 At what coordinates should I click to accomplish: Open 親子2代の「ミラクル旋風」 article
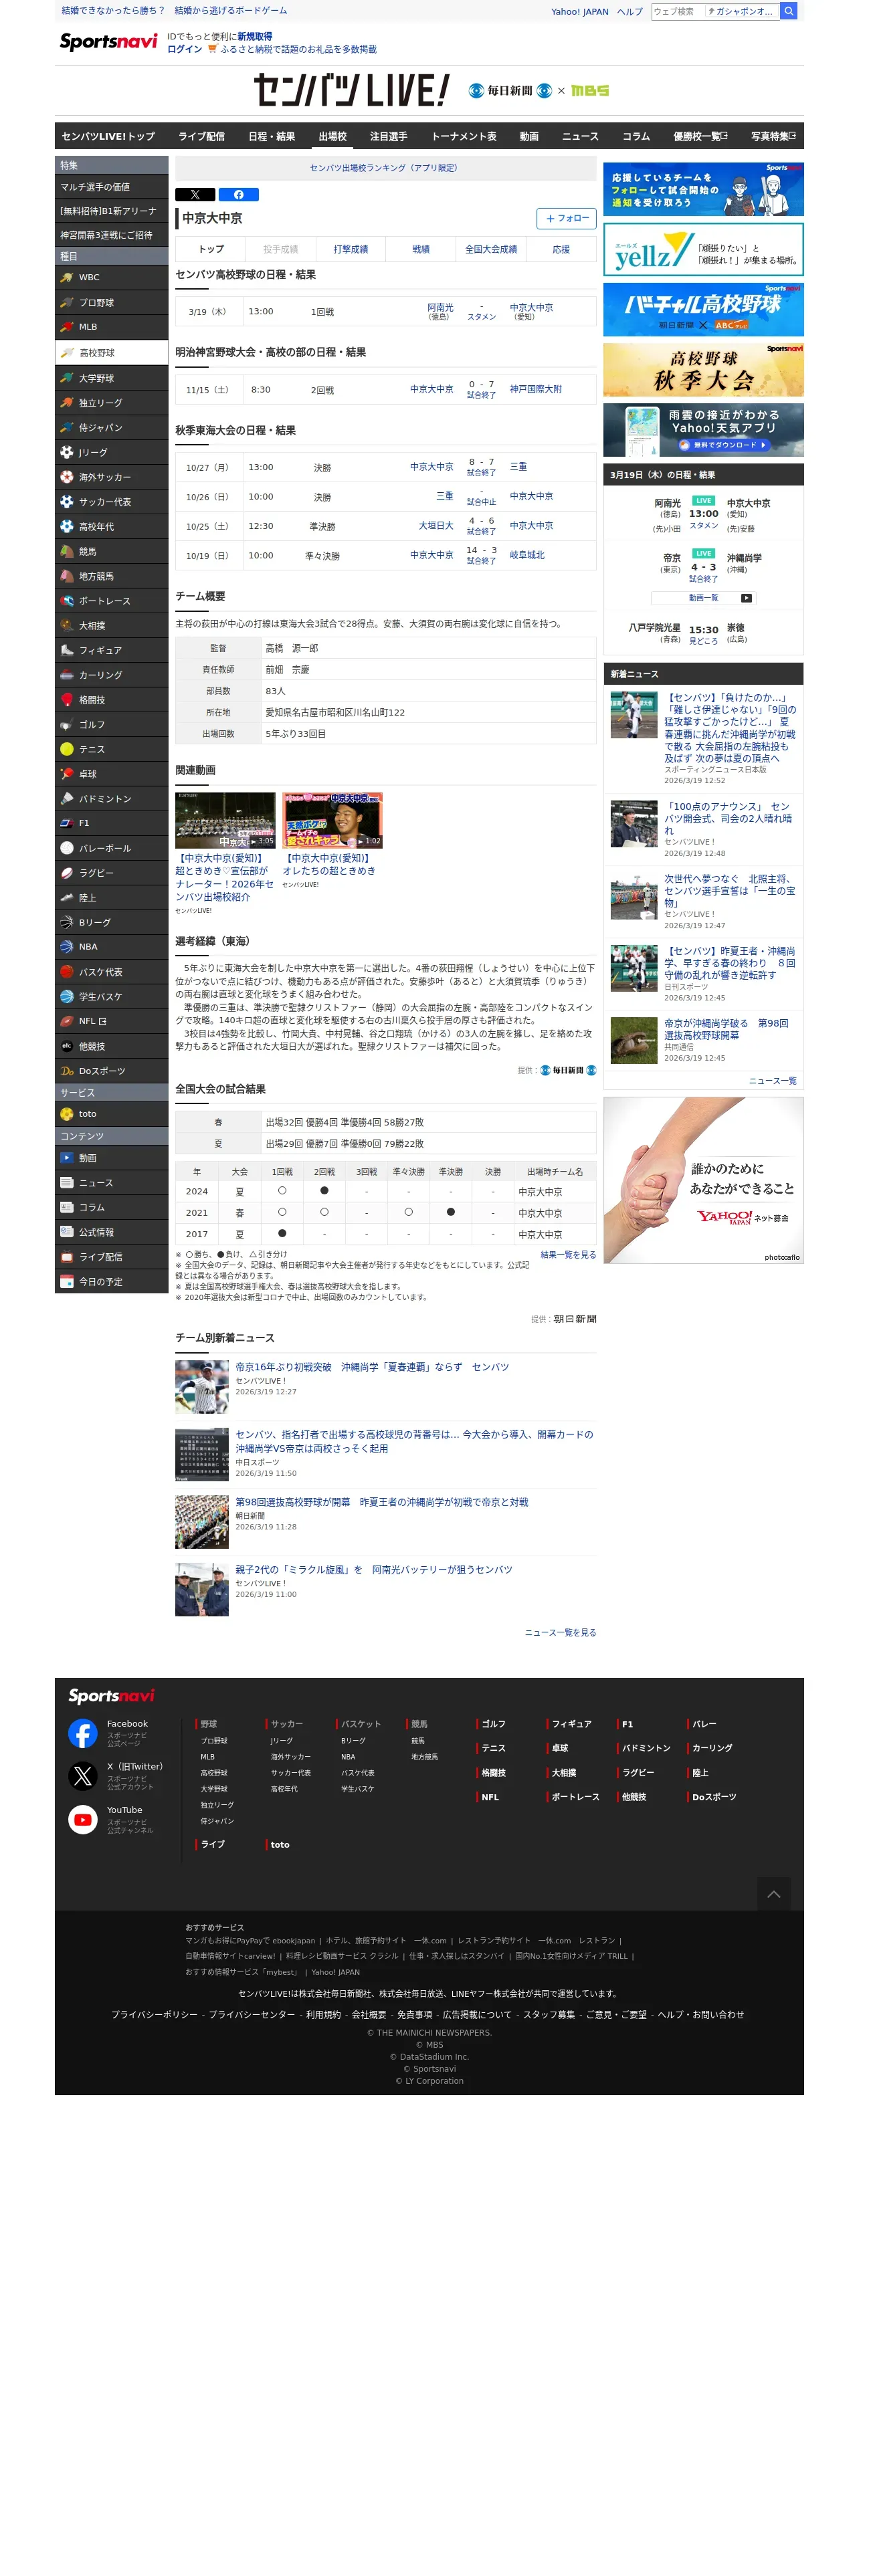pos(373,1570)
